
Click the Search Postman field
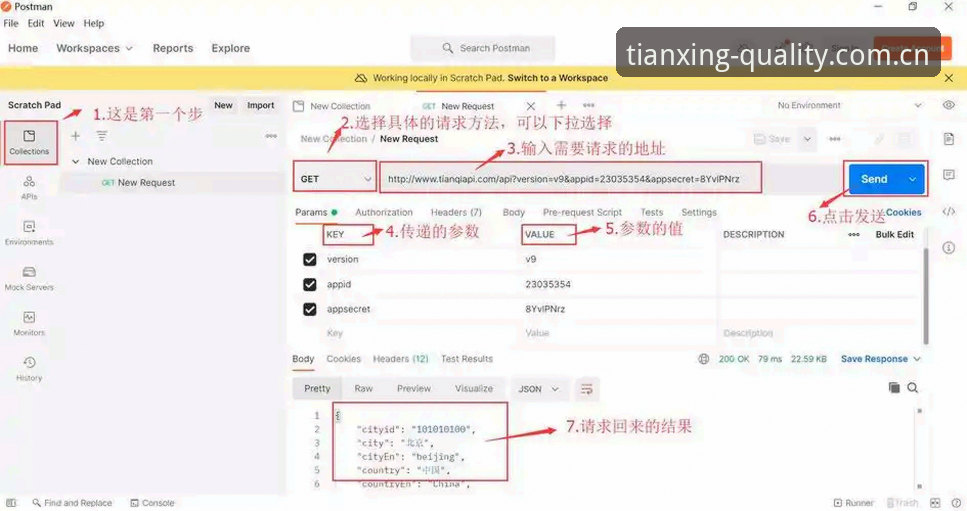(x=483, y=48)
